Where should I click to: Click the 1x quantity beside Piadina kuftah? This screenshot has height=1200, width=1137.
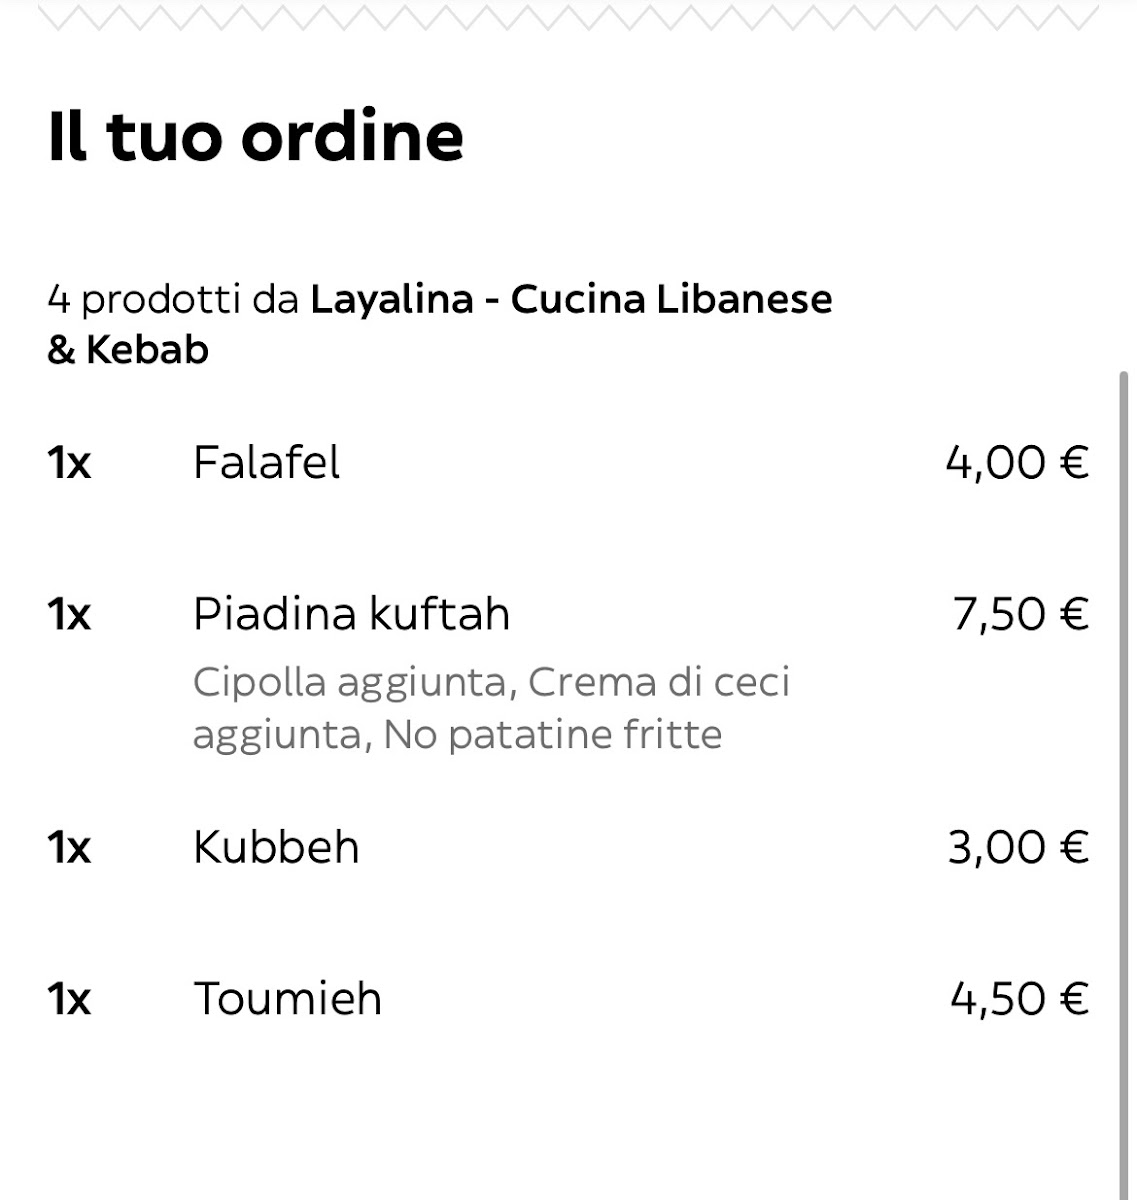tap(69, 614)
